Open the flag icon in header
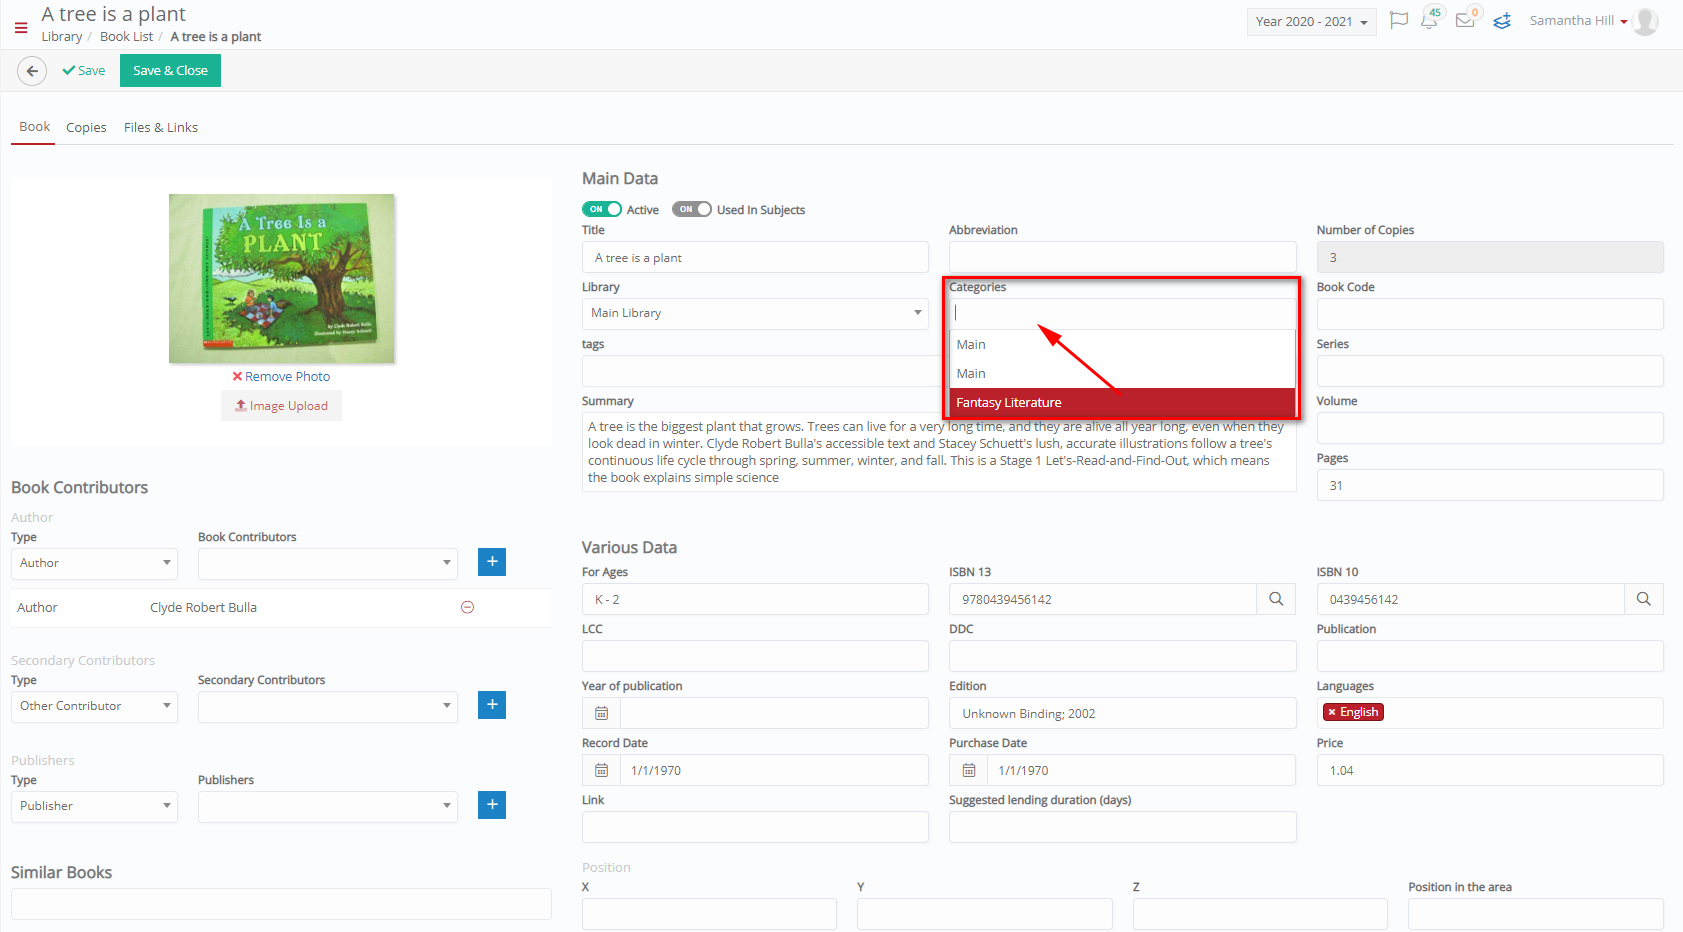 (x=1399, y=21)
